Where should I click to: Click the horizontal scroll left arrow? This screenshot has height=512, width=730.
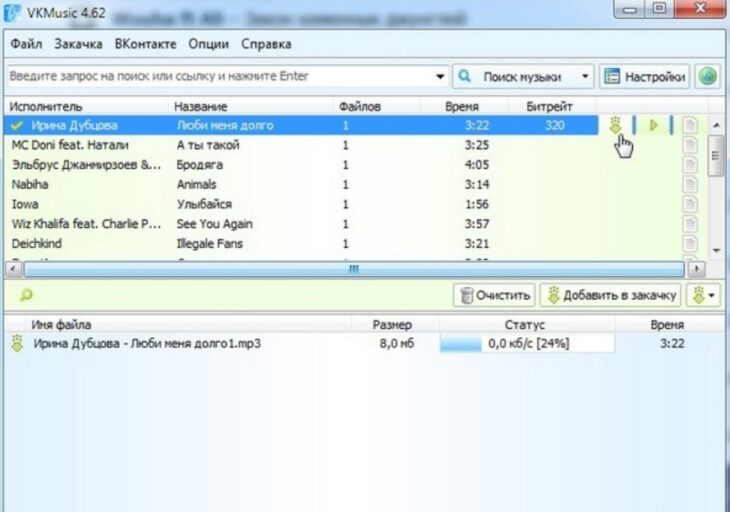click(x=13, y=269)
